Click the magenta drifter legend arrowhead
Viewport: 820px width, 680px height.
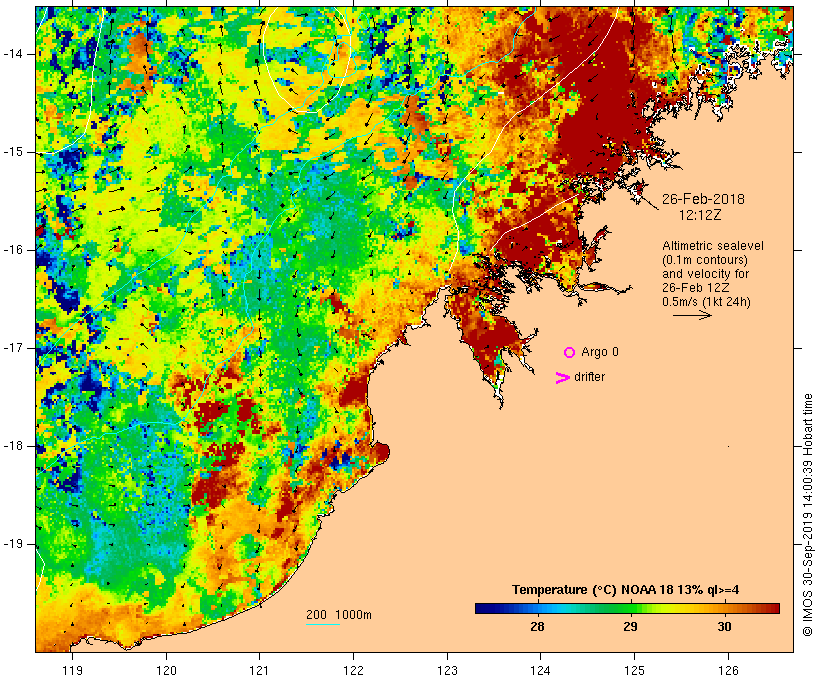(x=563, y=378)
